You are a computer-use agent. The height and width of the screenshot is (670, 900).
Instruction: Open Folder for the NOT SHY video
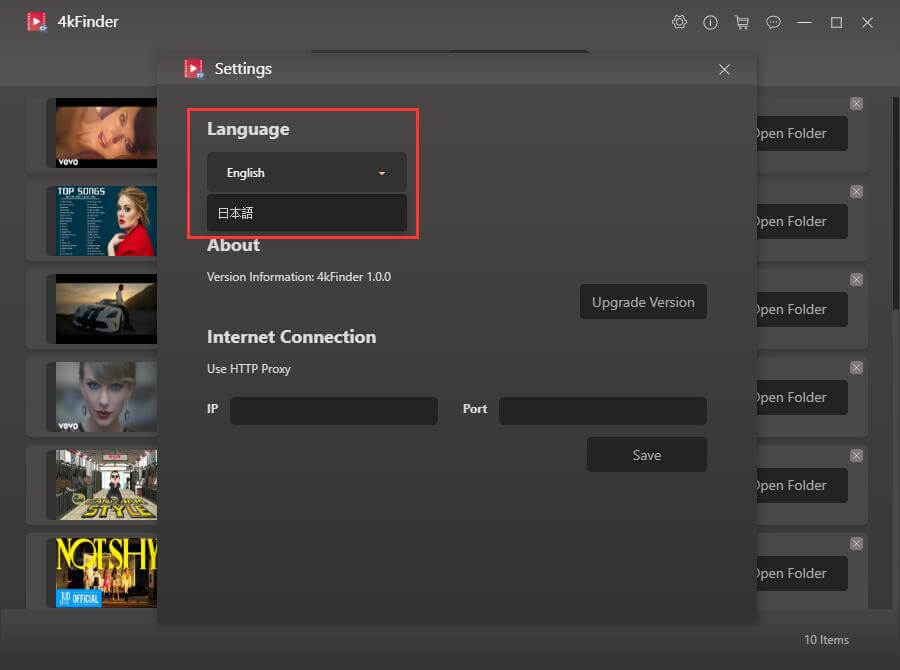(800, 574)
